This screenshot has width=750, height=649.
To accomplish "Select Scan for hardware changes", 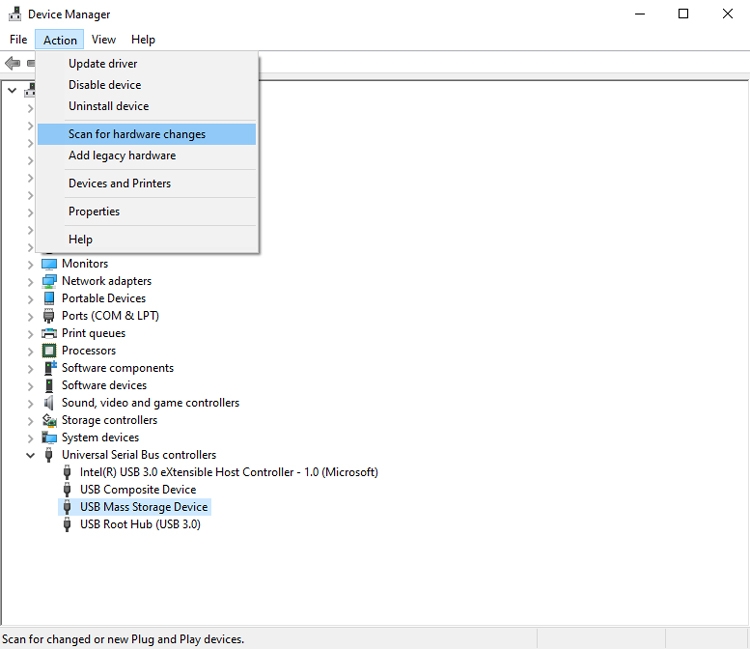I will coord(147,134).
